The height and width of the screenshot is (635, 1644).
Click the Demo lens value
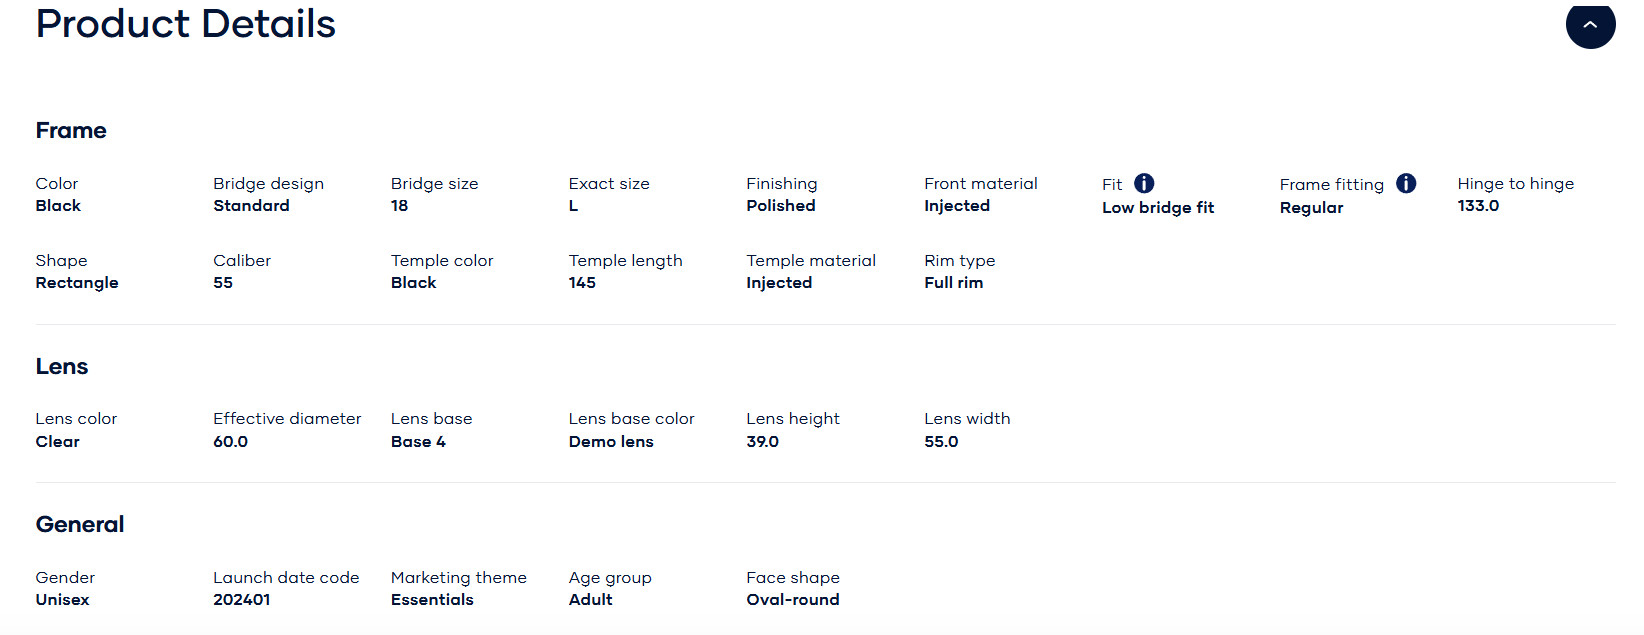tap(611, 442)
